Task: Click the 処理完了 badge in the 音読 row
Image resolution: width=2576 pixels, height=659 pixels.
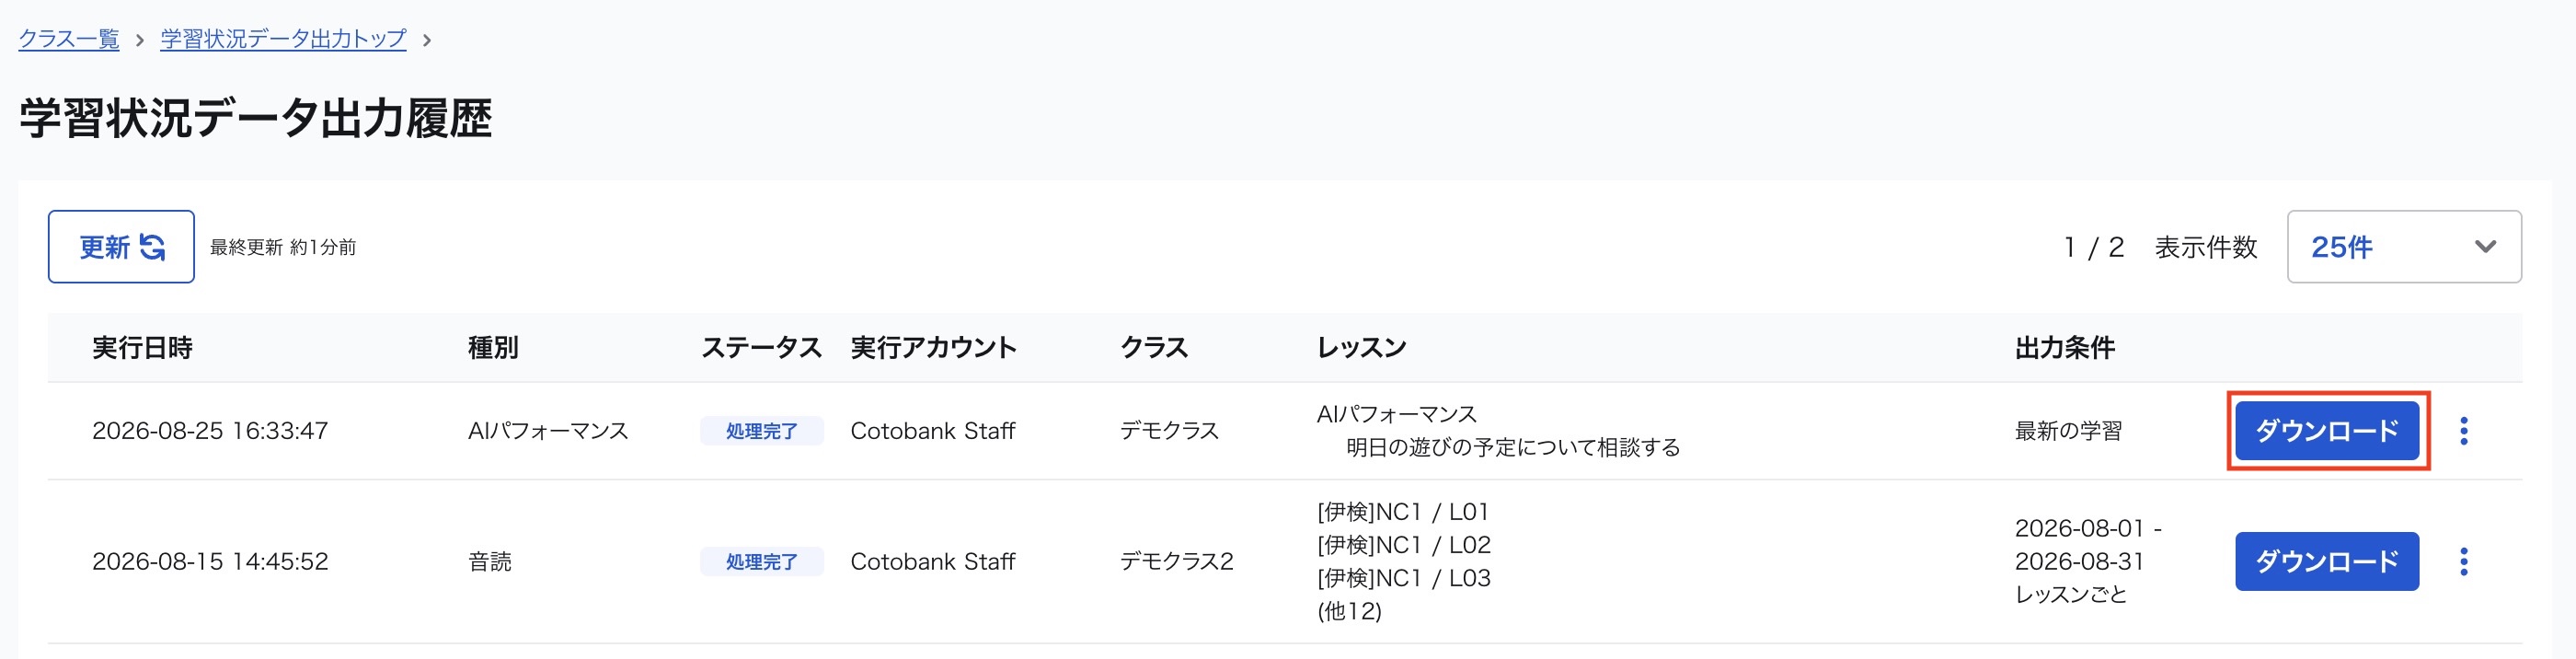Action: tap(761, 562)
